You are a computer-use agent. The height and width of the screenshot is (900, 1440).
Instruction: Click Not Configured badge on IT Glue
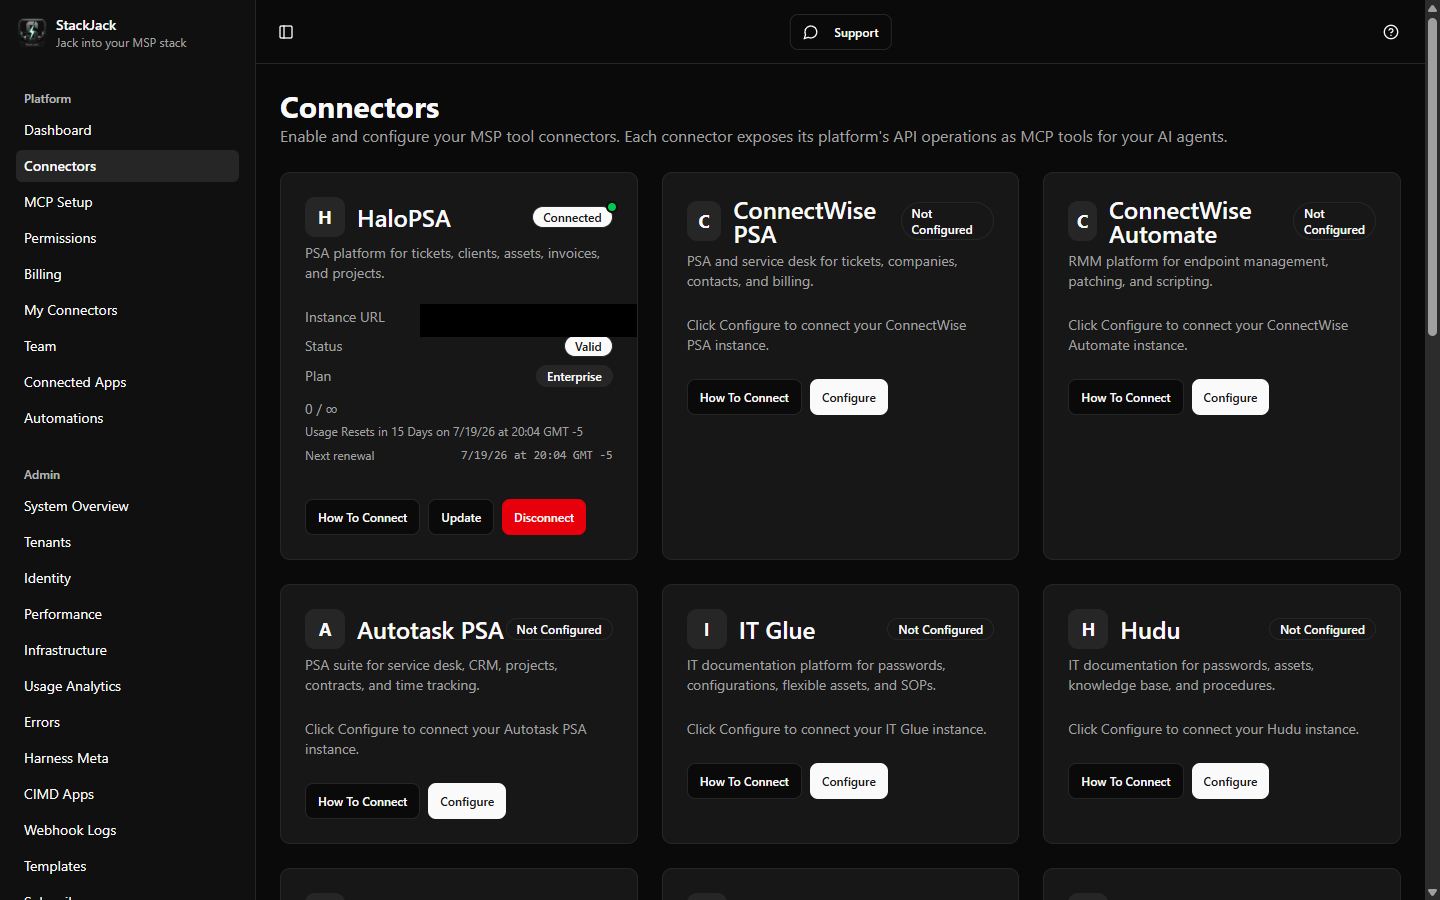(x=940, y=629)
